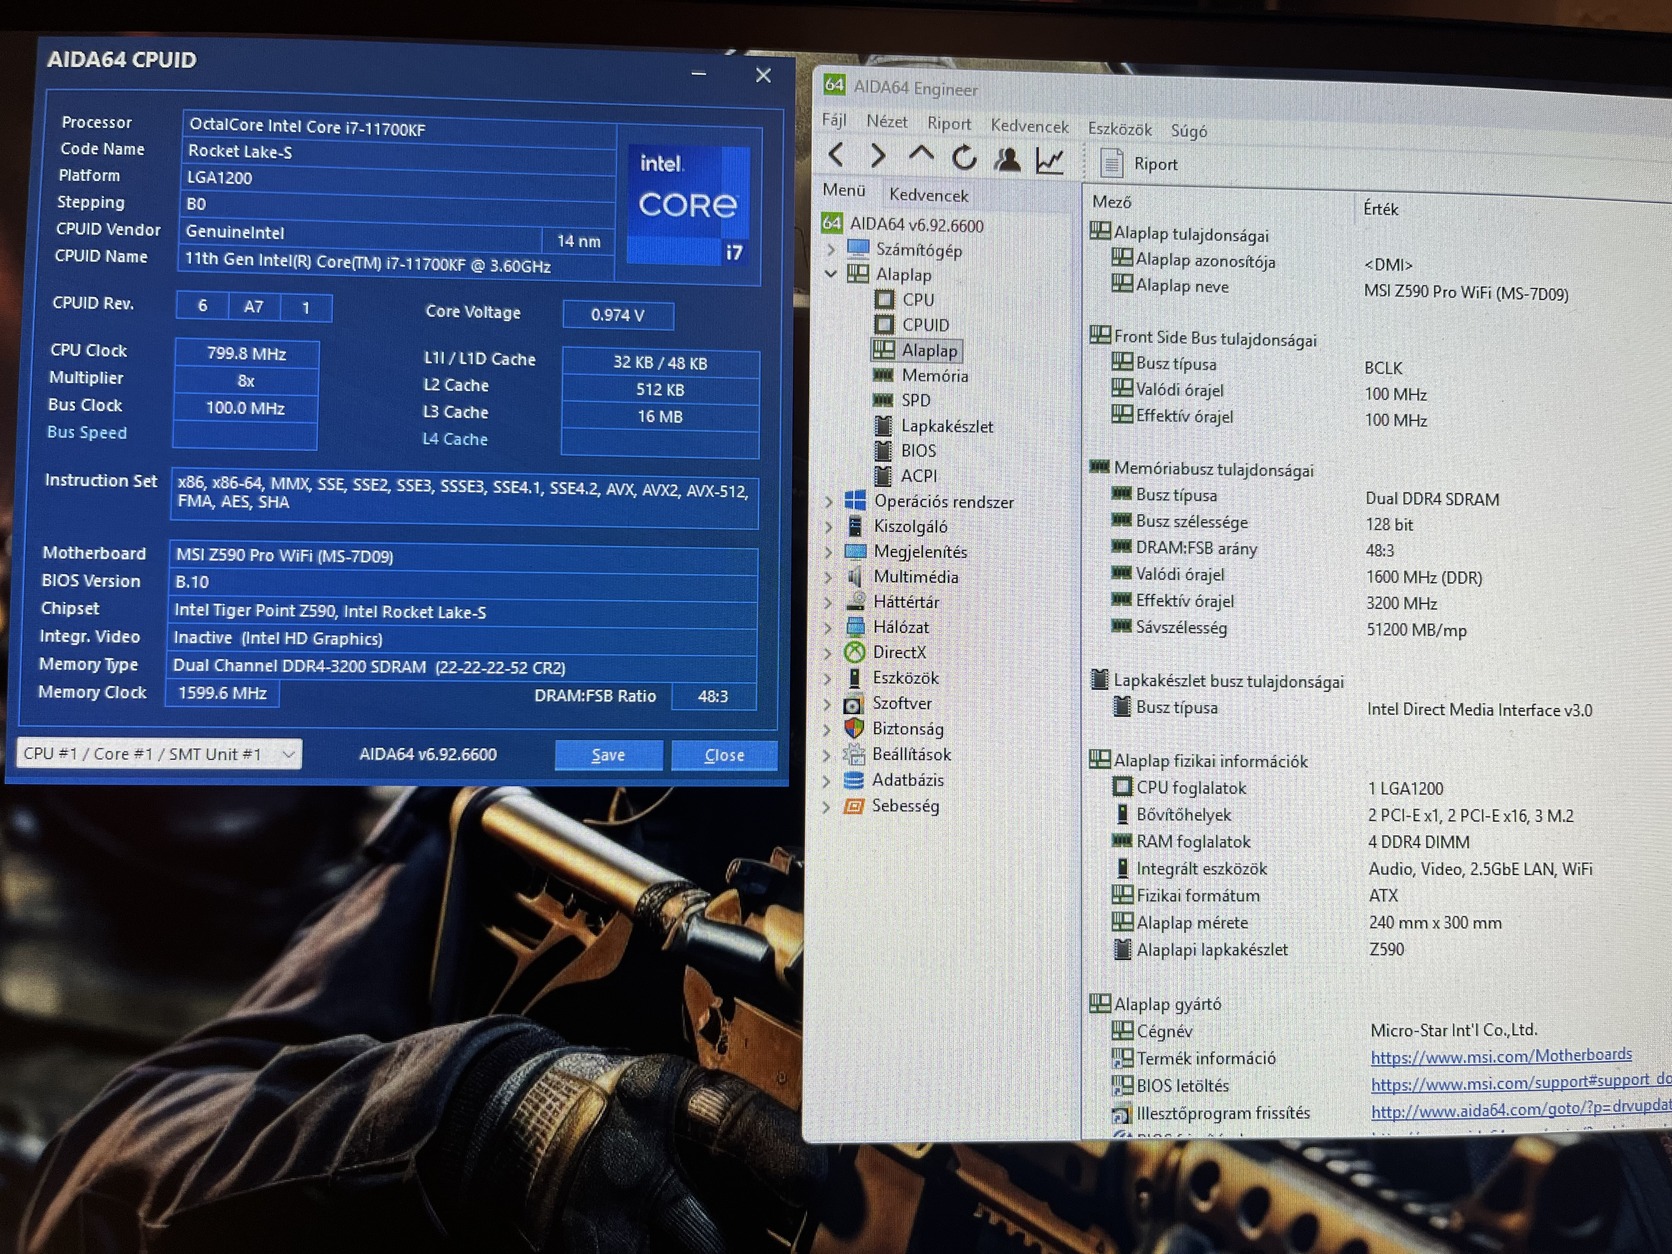Click the Hálózat network icon
Screen dimensions: 1672x1254
click(x=856, y=627)
